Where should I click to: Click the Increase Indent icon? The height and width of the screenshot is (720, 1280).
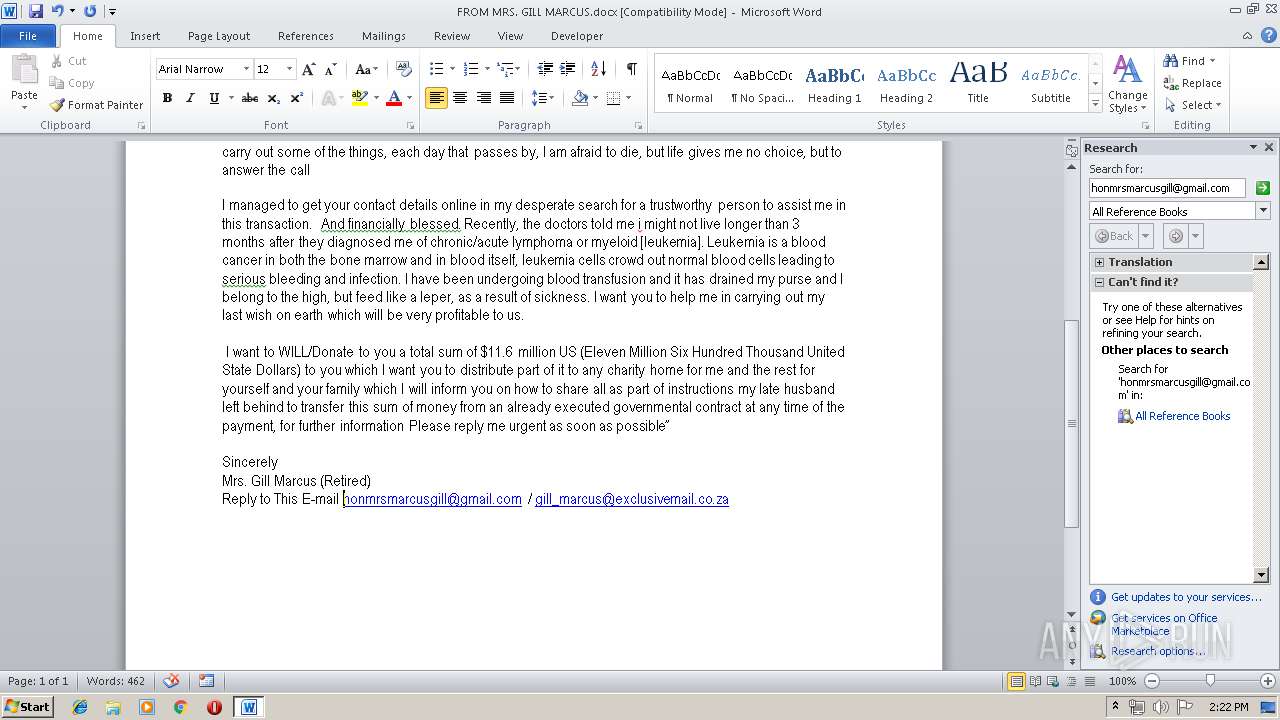click(x=568, y=69)
